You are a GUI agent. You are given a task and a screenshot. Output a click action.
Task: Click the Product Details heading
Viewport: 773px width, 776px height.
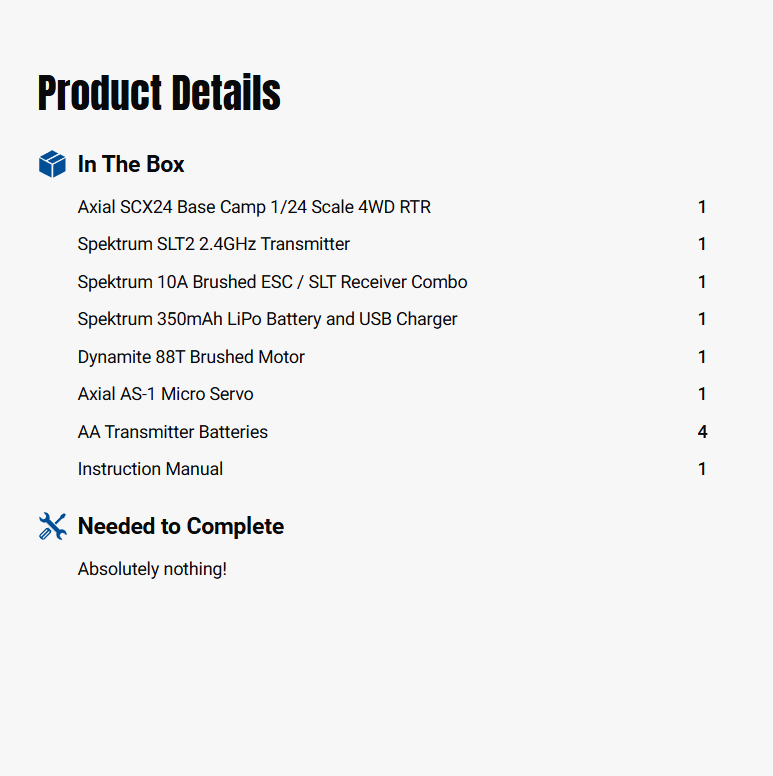pyautogui.click(x=159, y=93)
